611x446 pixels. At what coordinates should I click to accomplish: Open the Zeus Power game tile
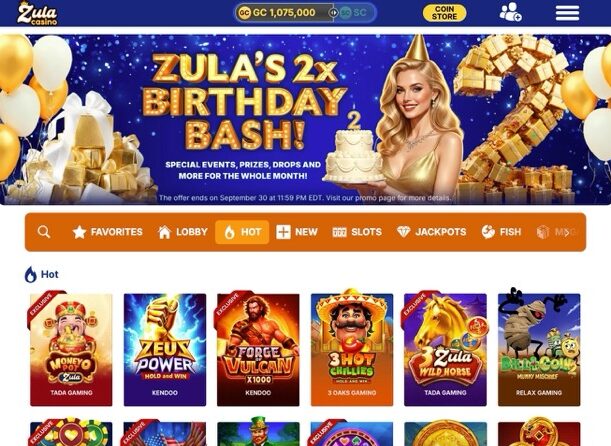(165, 350)
